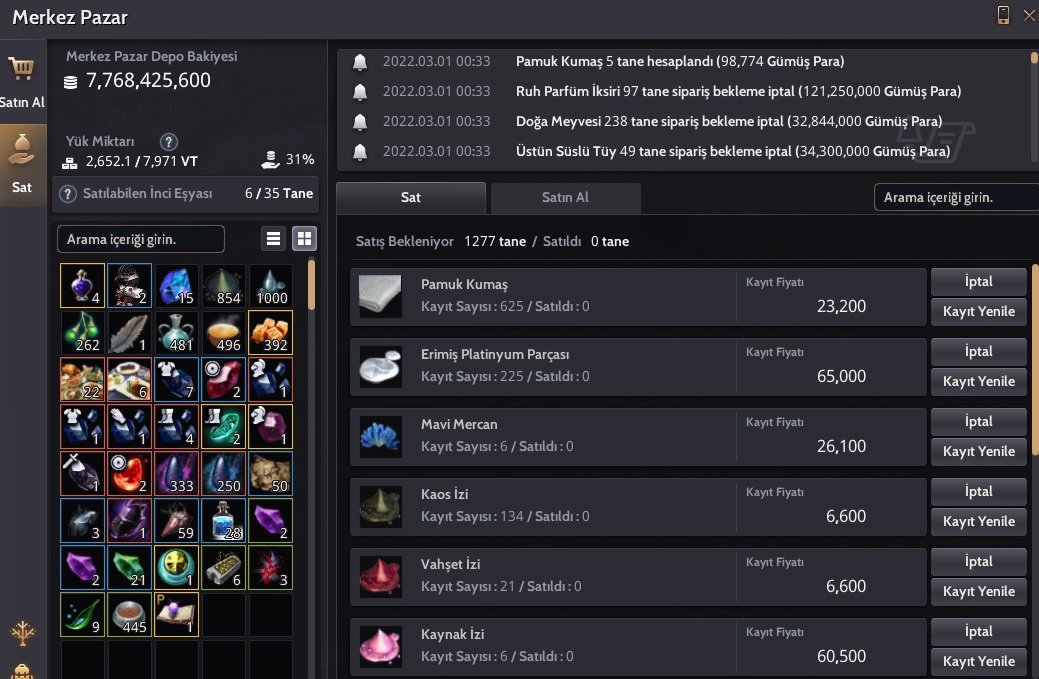The height and width of the screenshot is (679, 1039).
Task: Click İptal for Mavi Mercan listing
Action: pyautogui.click(x=978, y=421)
